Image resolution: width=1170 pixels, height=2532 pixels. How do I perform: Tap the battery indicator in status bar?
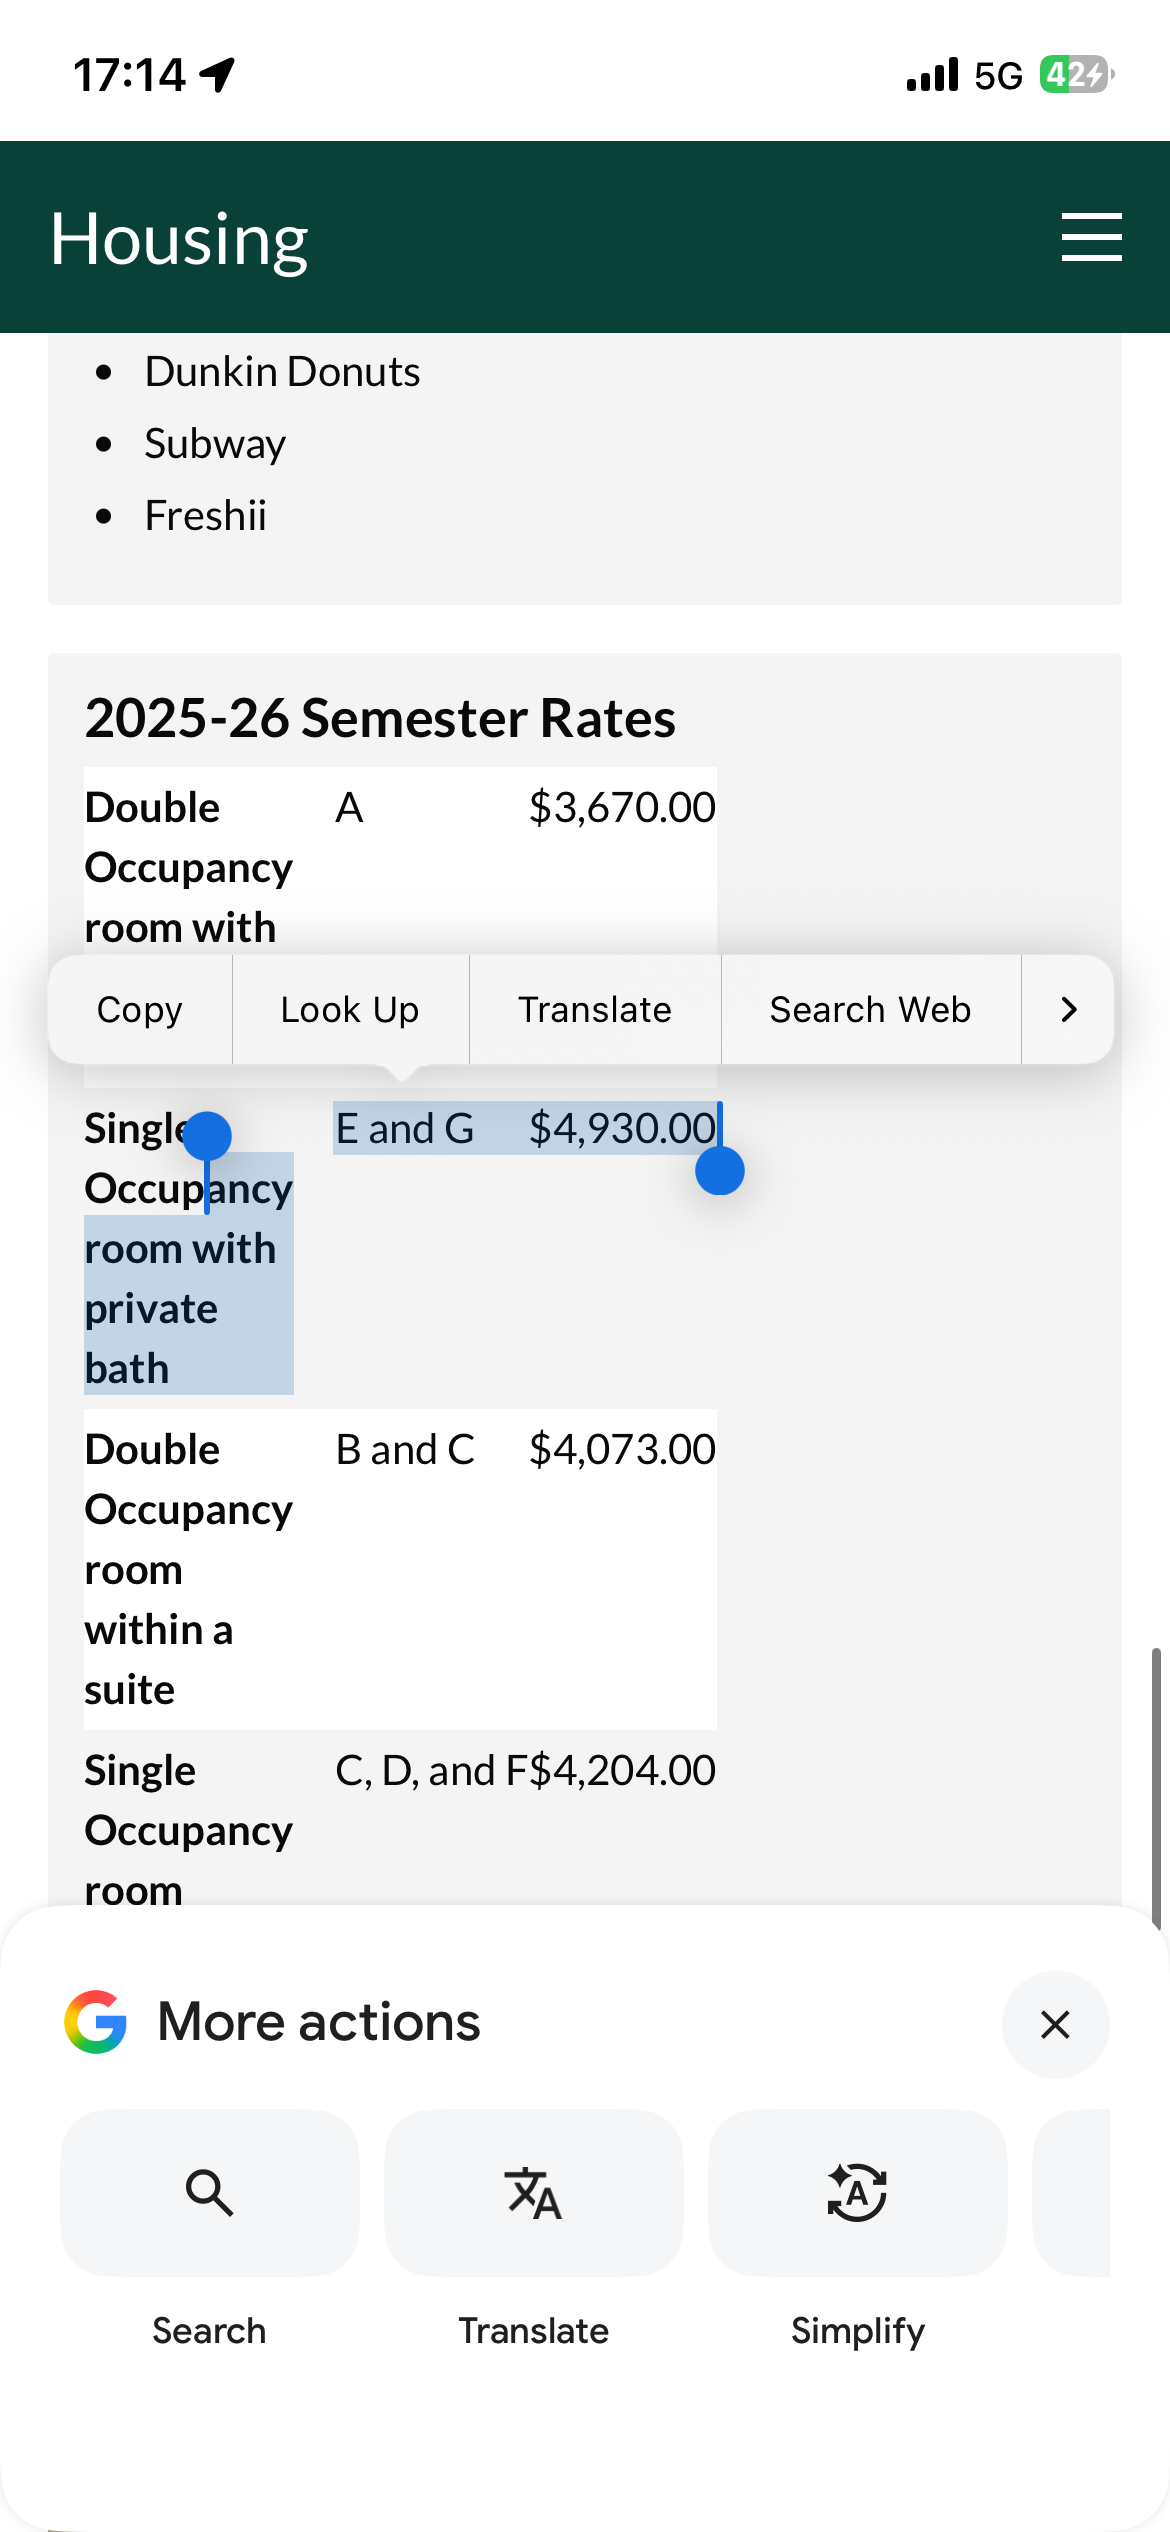click(x=1075, y=75)
